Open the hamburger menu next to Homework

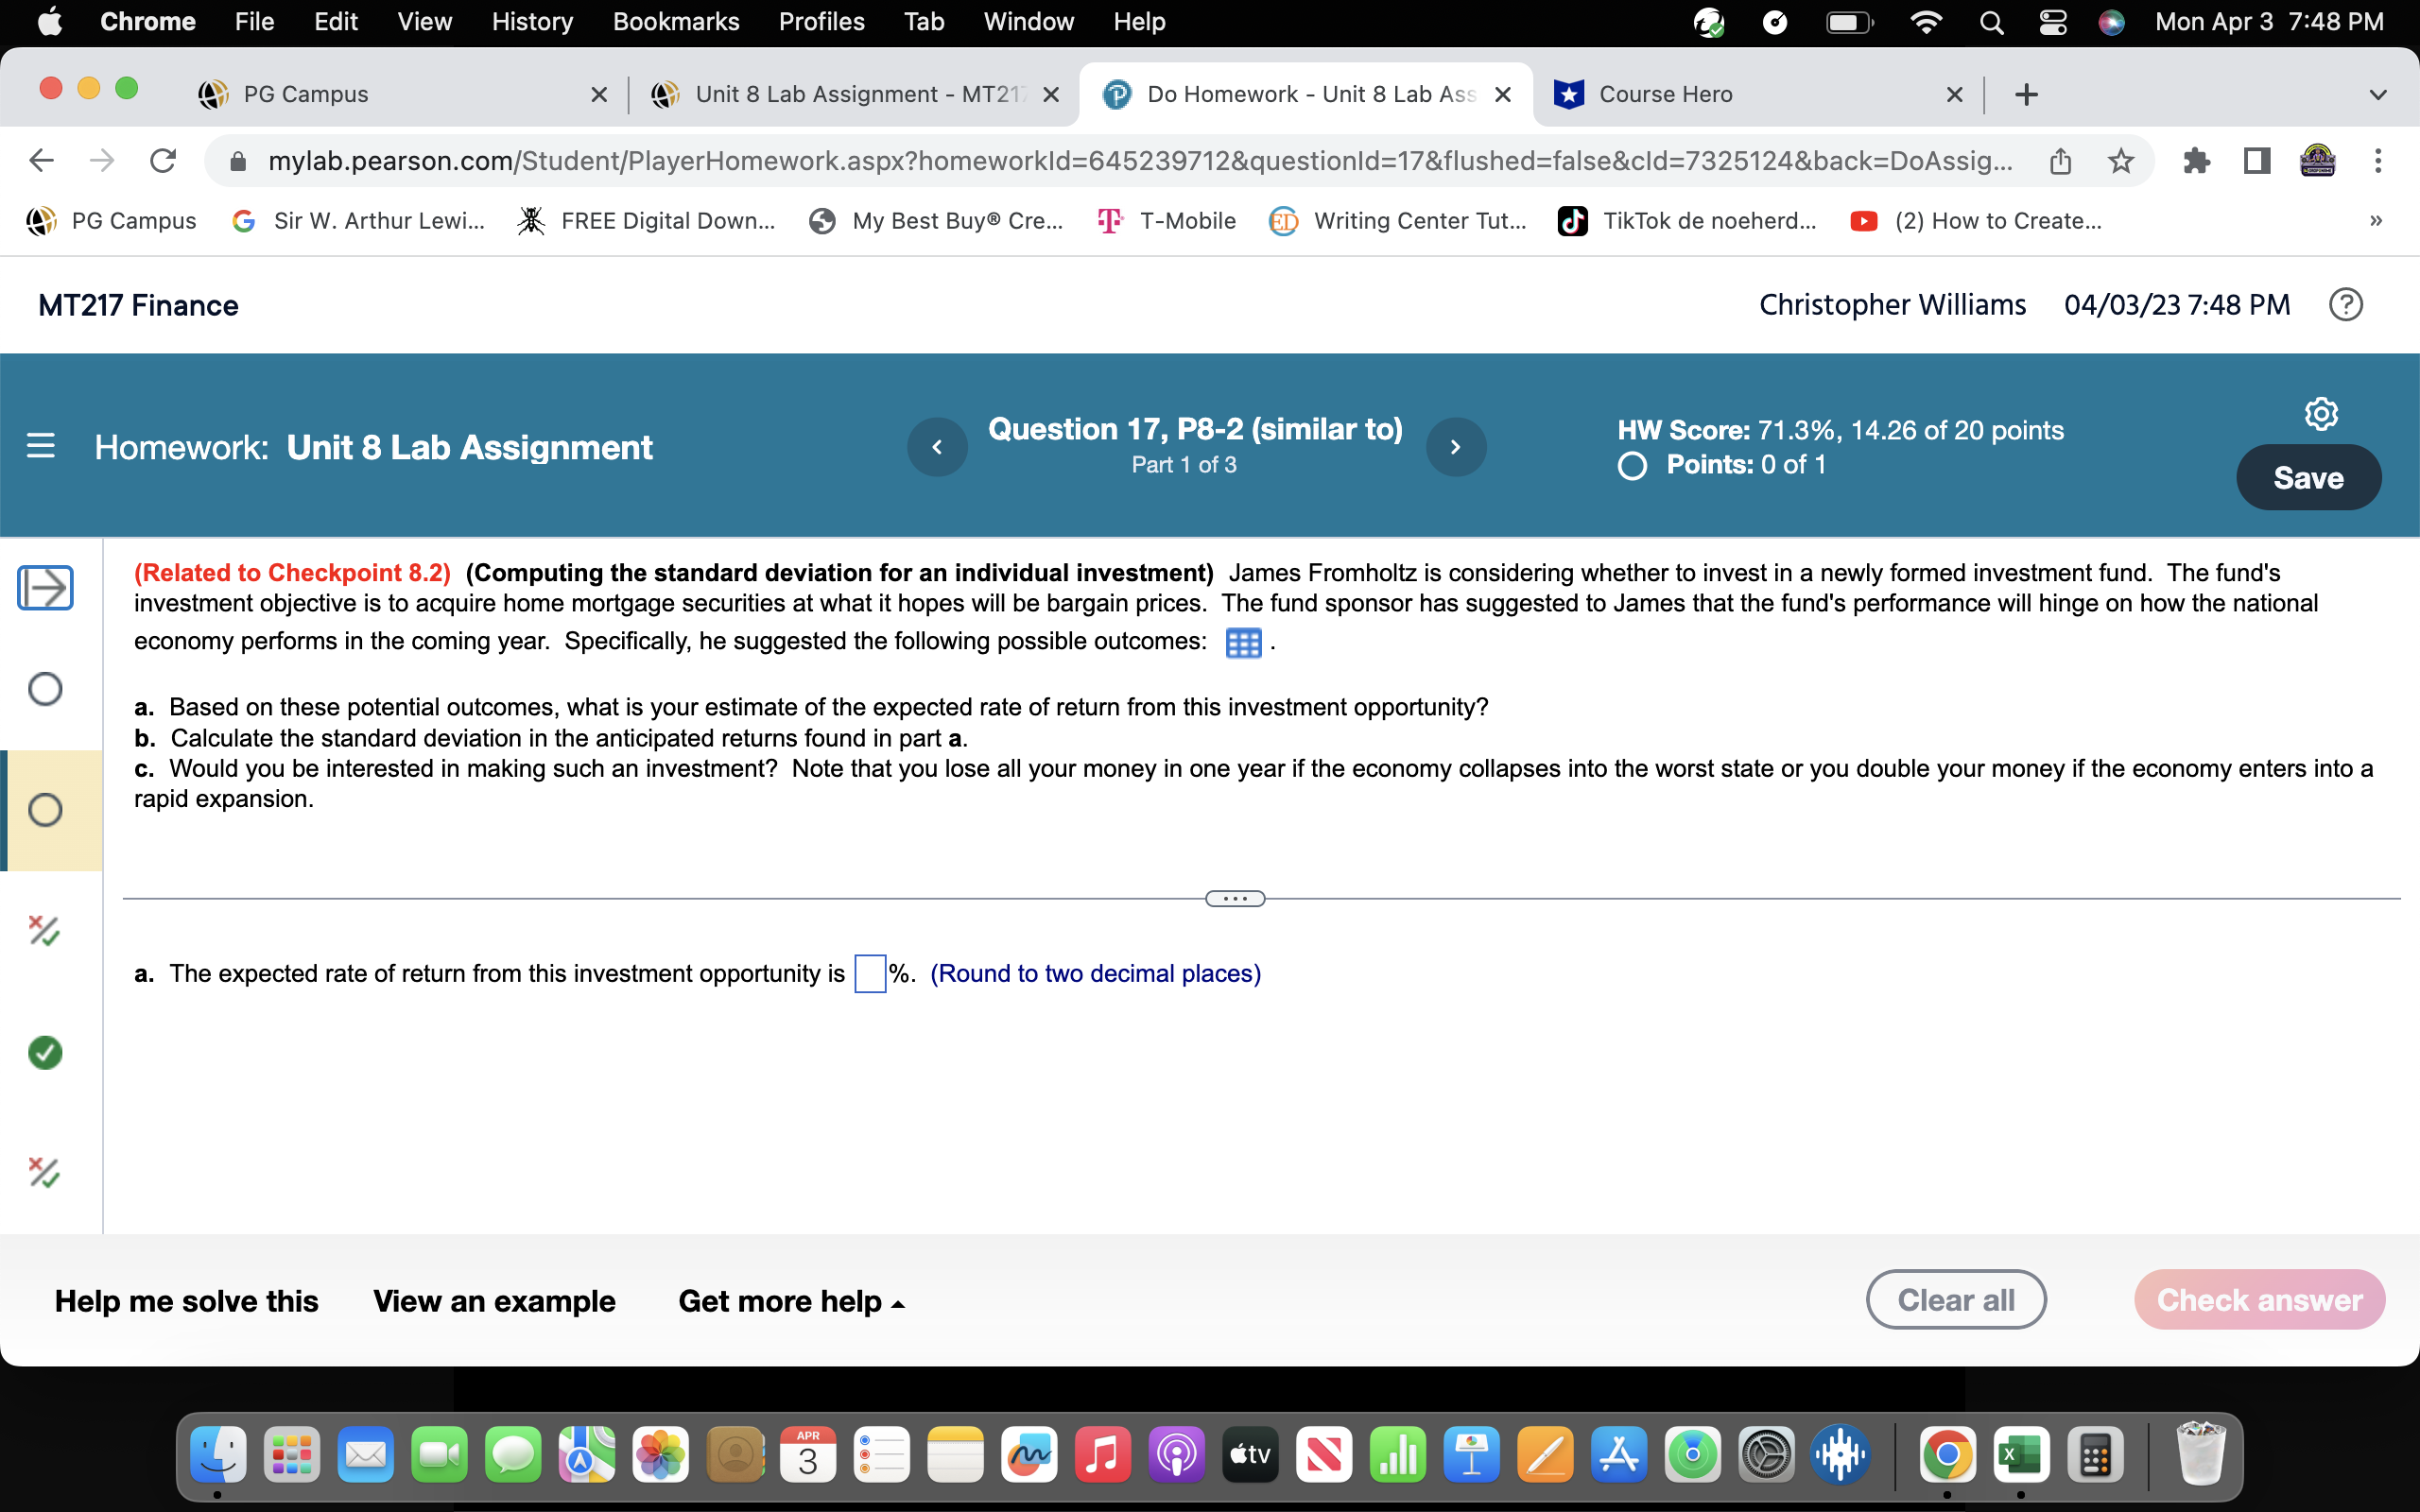click(40, 446)
